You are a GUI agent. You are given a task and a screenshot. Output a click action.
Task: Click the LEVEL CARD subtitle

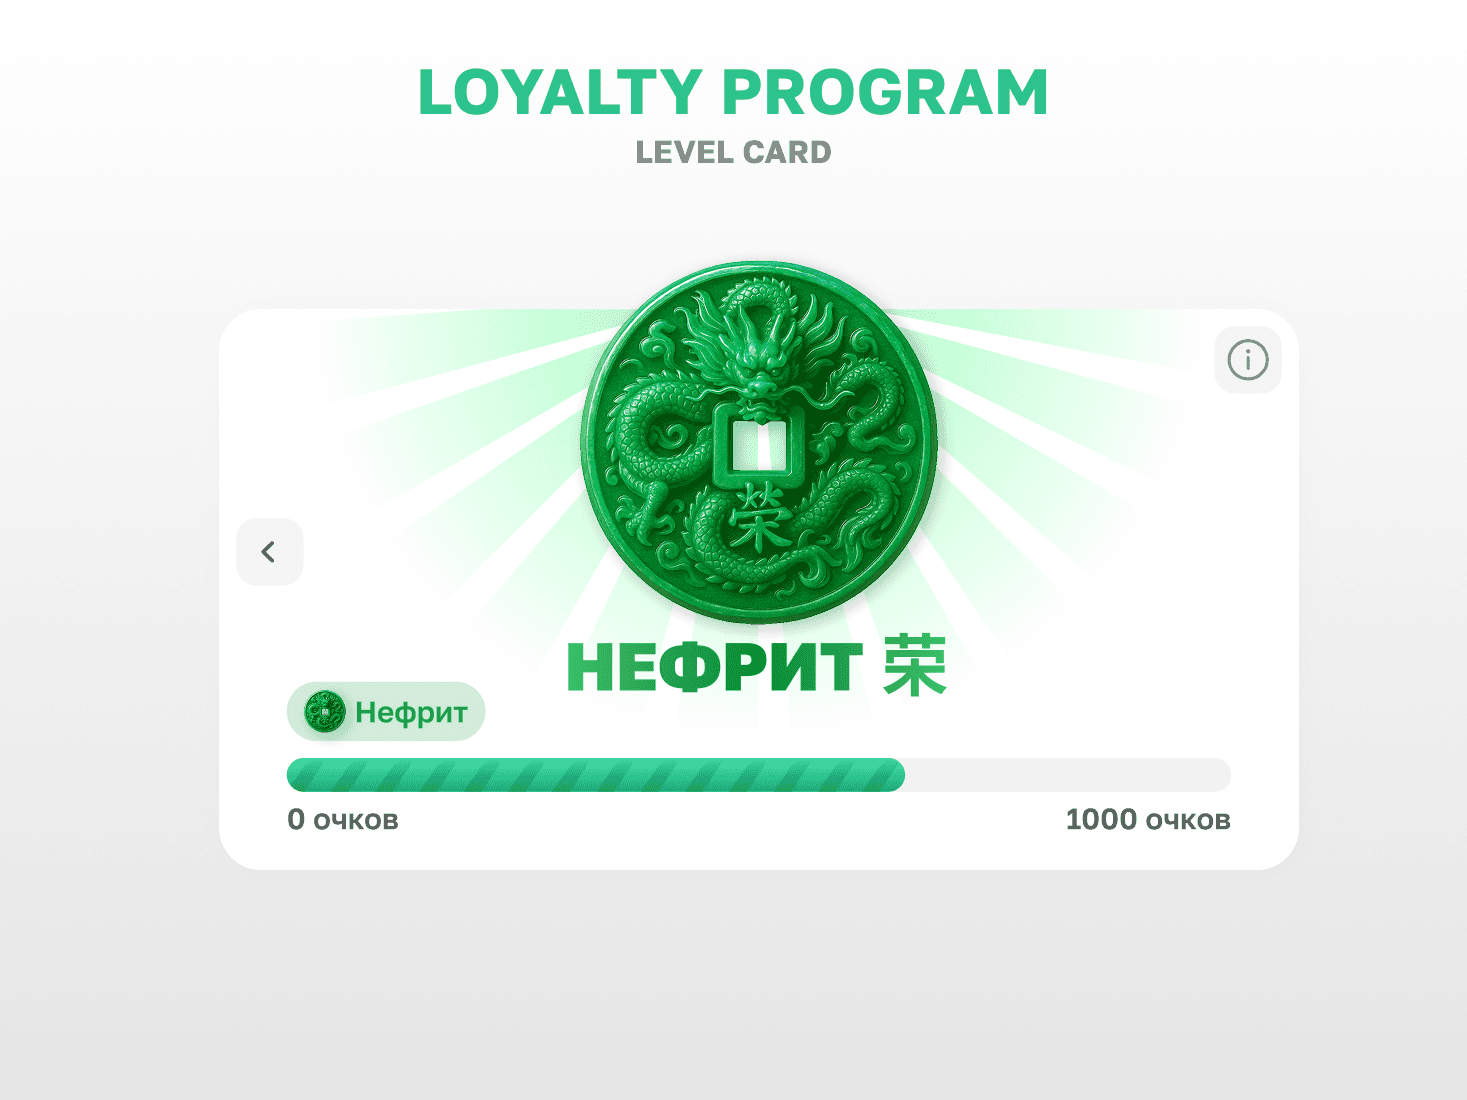tap(733, 152)
